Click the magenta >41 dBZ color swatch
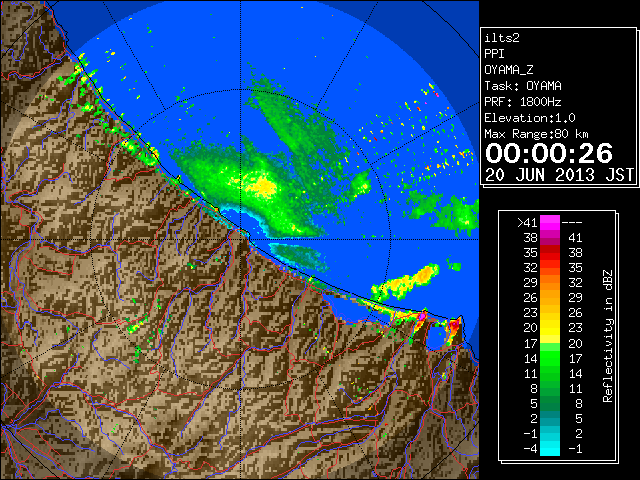 pos(550,222)
